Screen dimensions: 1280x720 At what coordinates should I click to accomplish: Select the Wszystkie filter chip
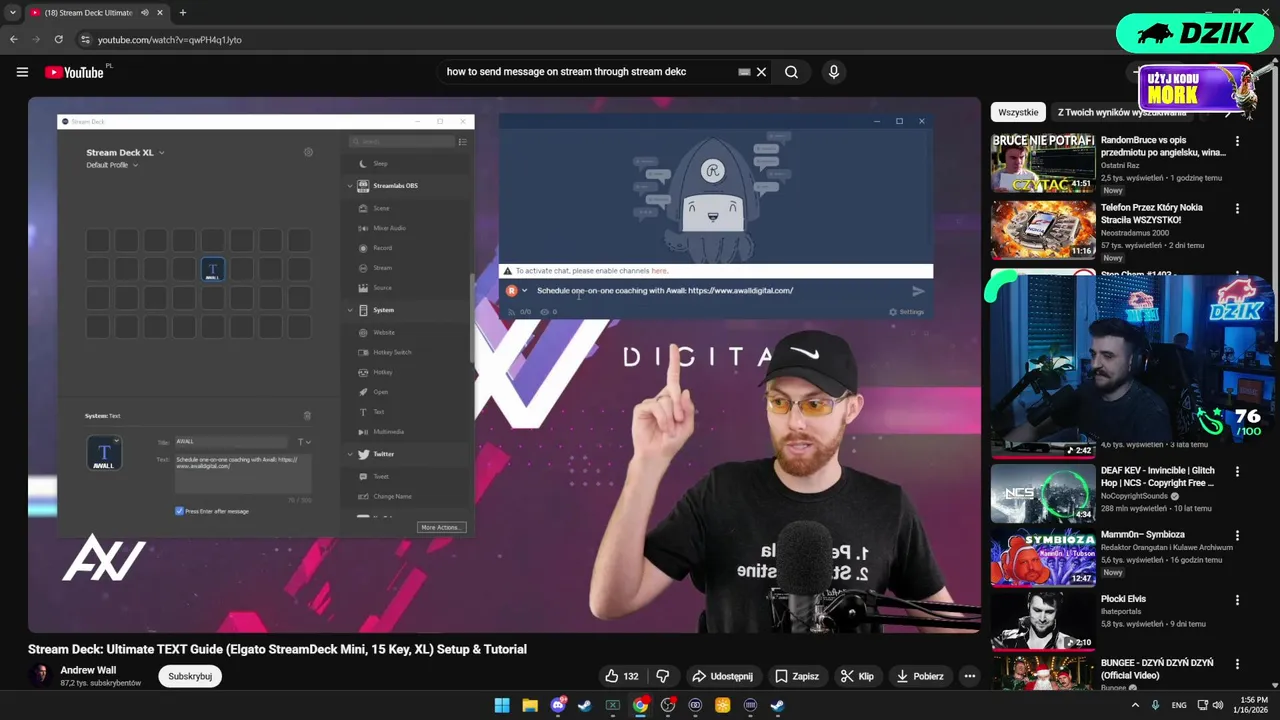1018,113
